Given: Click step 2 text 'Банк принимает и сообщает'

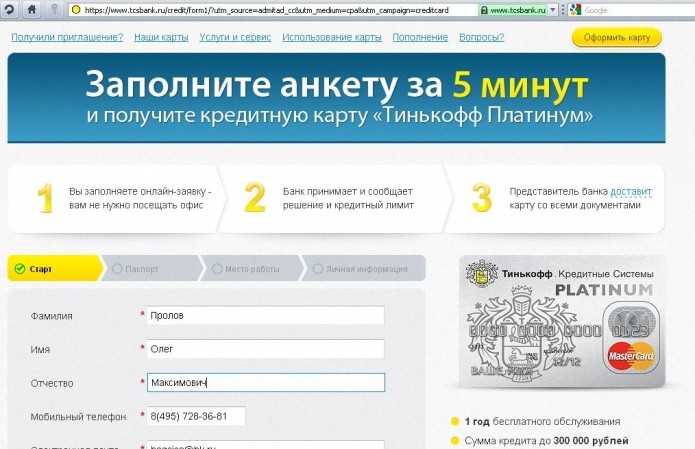Looking at the screenshot, I should 348,191.
